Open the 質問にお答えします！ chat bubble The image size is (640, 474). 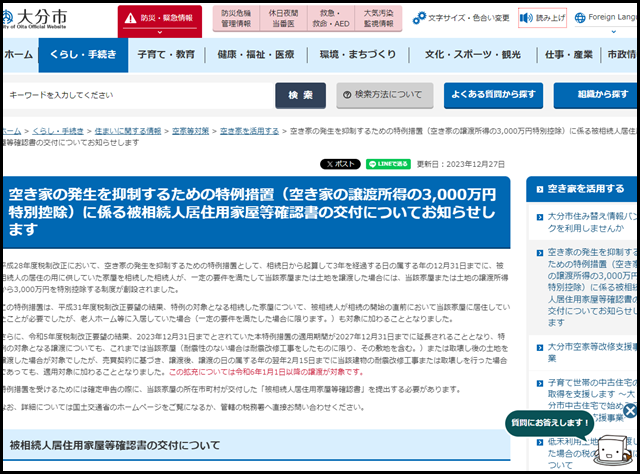549,423
